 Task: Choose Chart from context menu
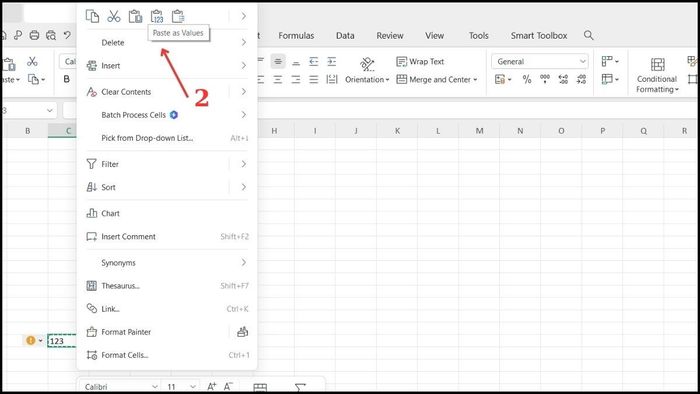(167, 213)
